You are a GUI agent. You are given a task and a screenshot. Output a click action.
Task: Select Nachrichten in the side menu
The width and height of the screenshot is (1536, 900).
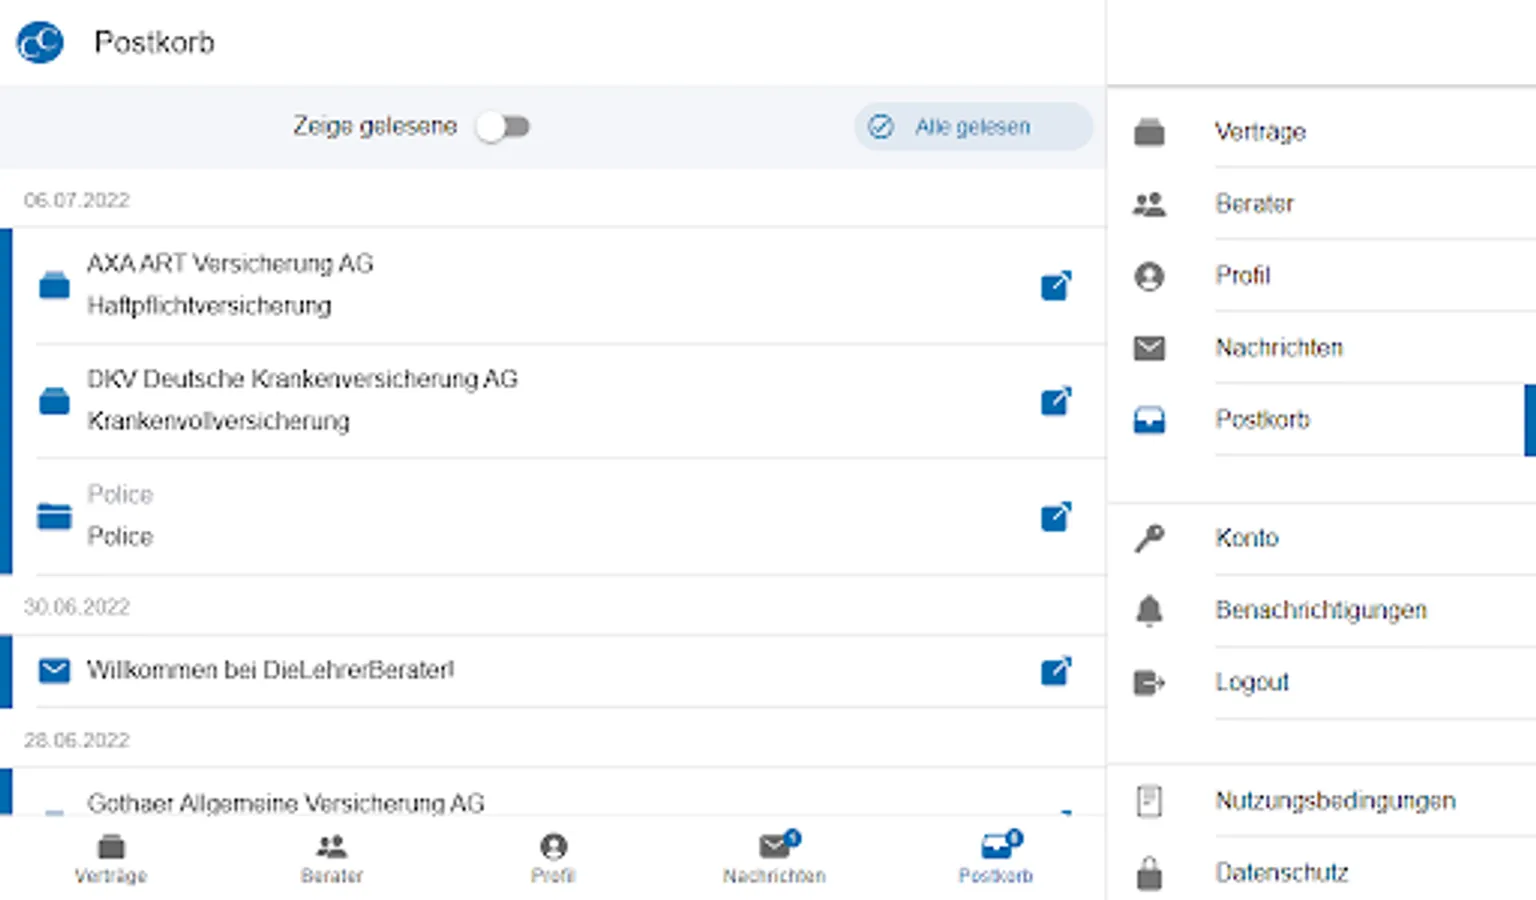1322,348
